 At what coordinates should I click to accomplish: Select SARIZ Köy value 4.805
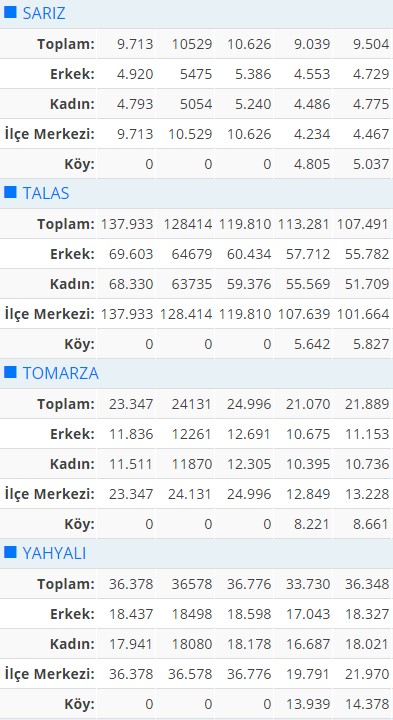(312, 164)
